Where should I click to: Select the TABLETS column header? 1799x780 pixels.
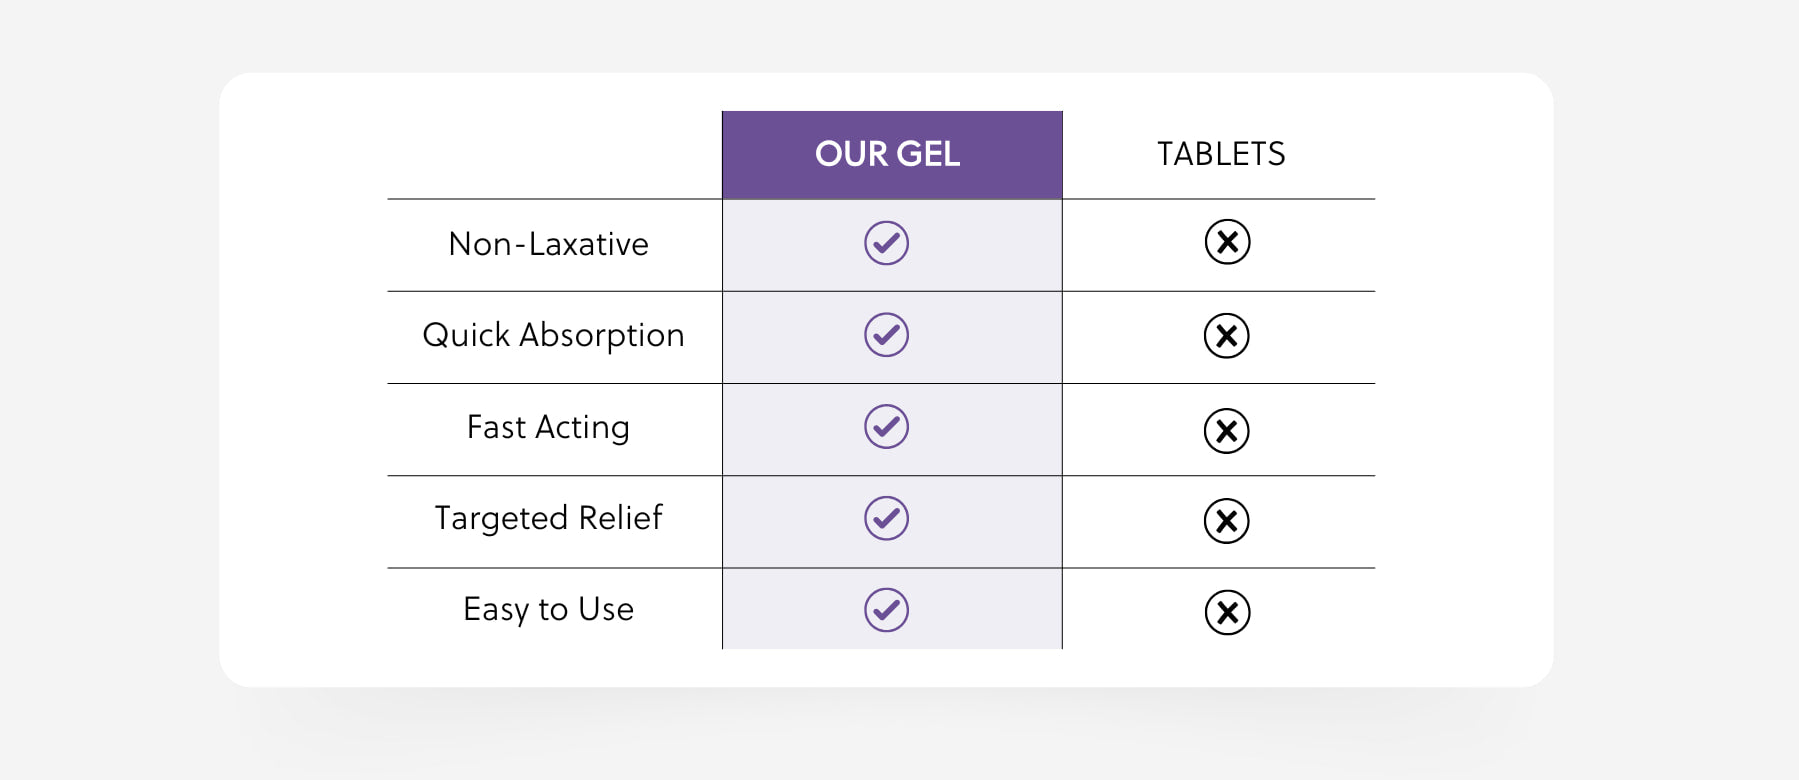coord(1221,154)
